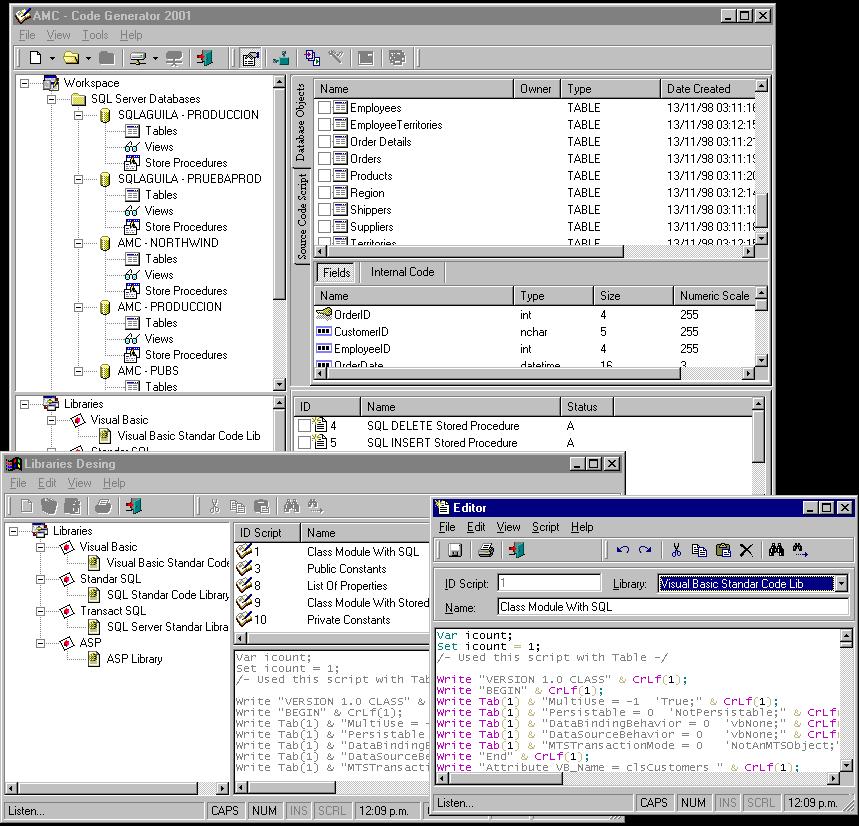Open the Library dropdown in Editor
The image size is (859, 826).
tap(841, 583)
